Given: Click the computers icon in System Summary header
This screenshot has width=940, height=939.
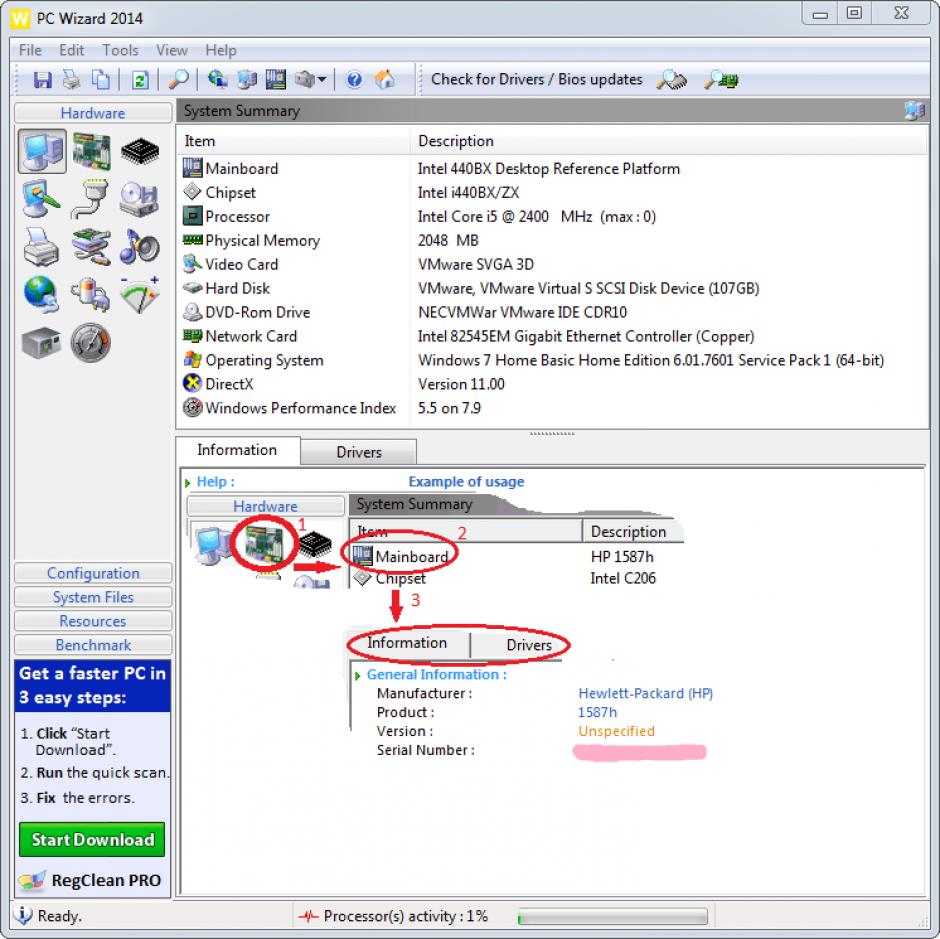Looking at the screenshot, I should click(x=914, y=110).
